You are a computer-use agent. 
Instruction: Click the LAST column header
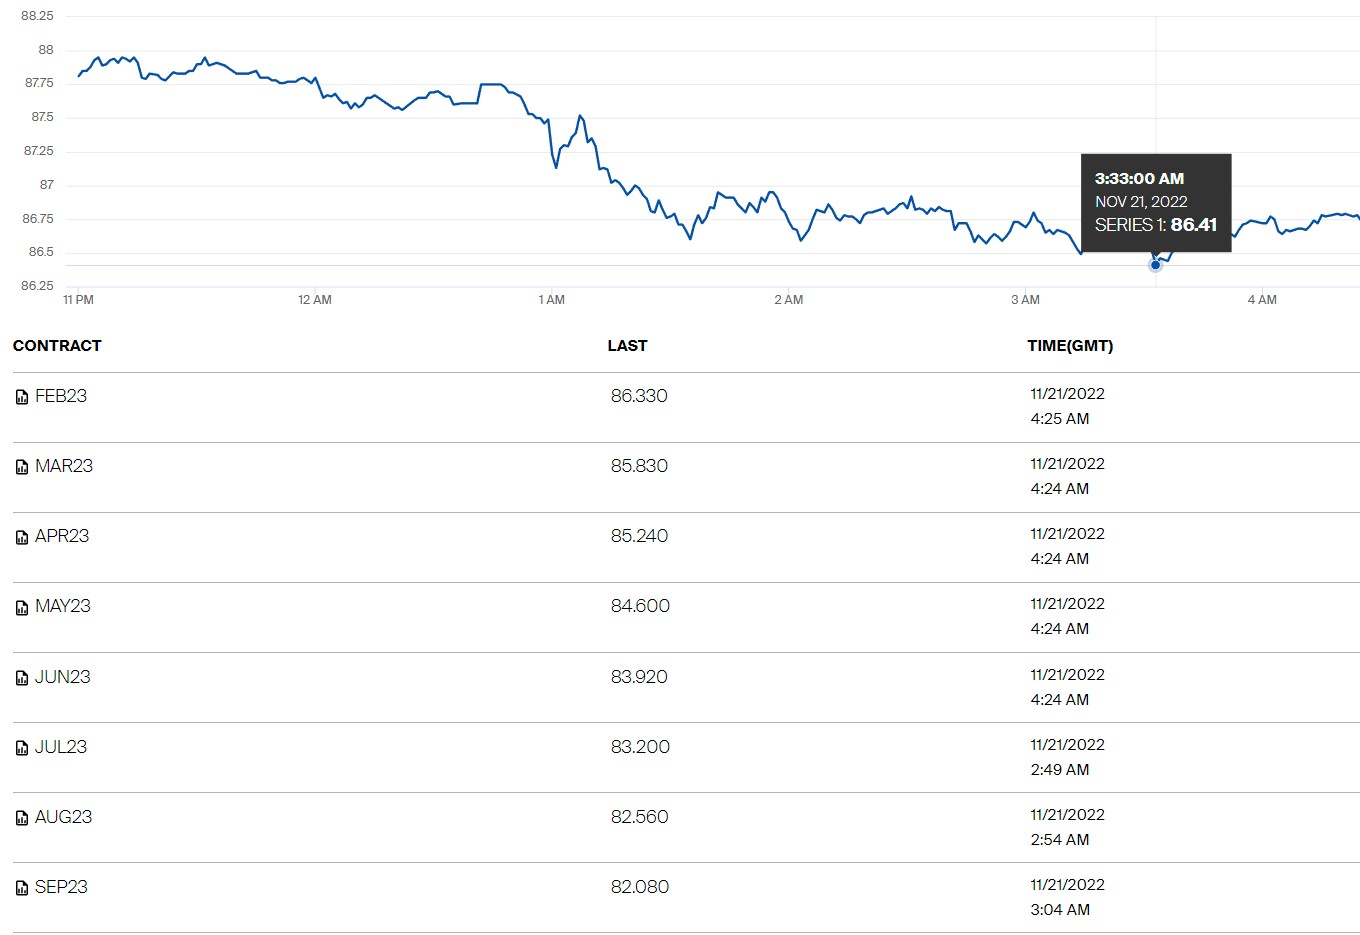click(627, 346)
